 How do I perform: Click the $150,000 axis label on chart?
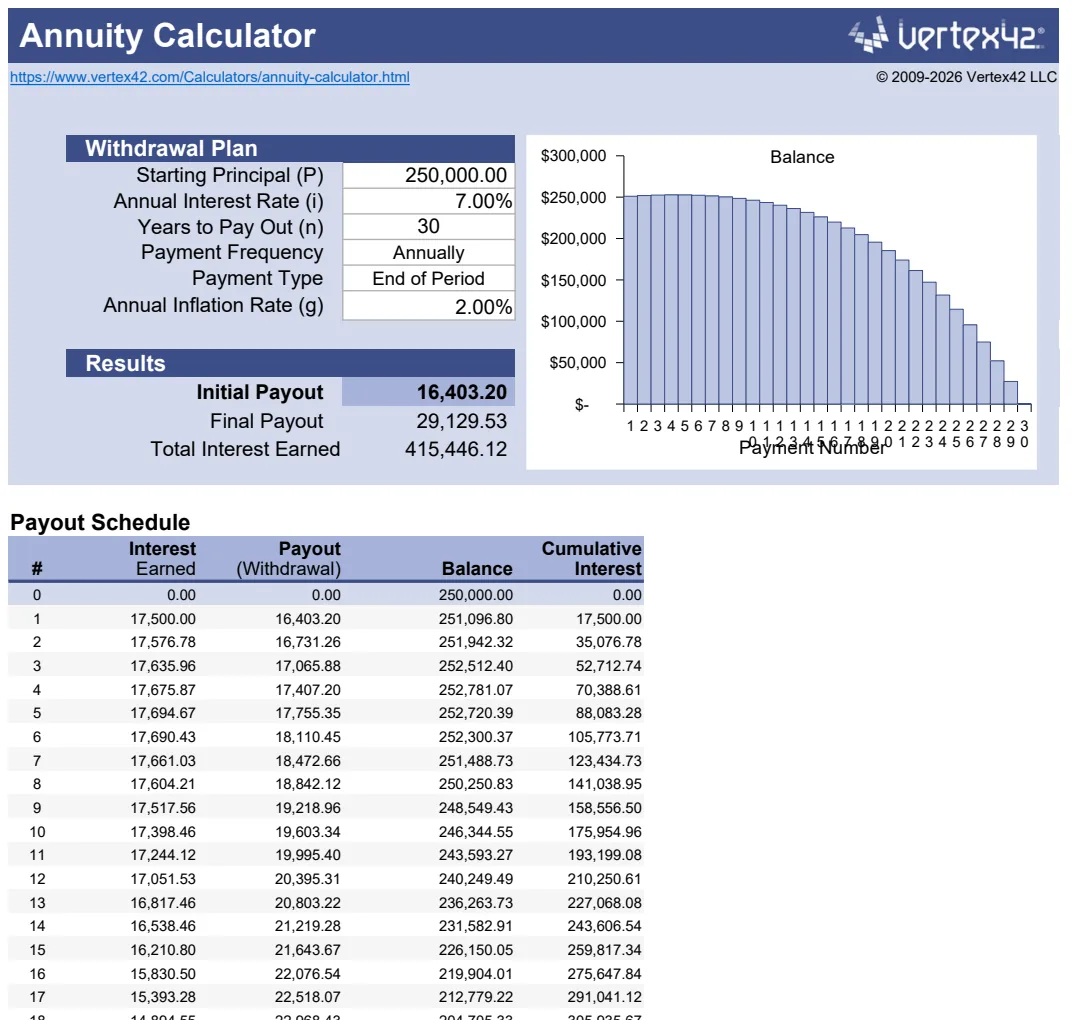pos(573,280)
